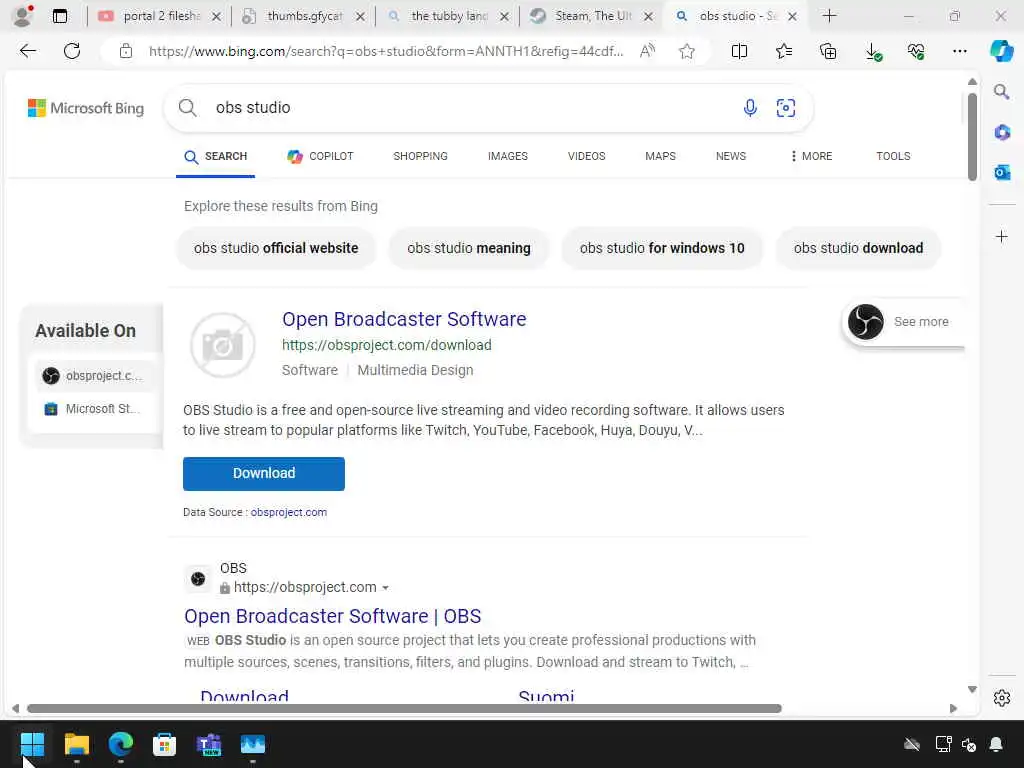Screen dimensions: 1024x768
Task: Click obs studio meaning suggestion
Action: (468, 248)
